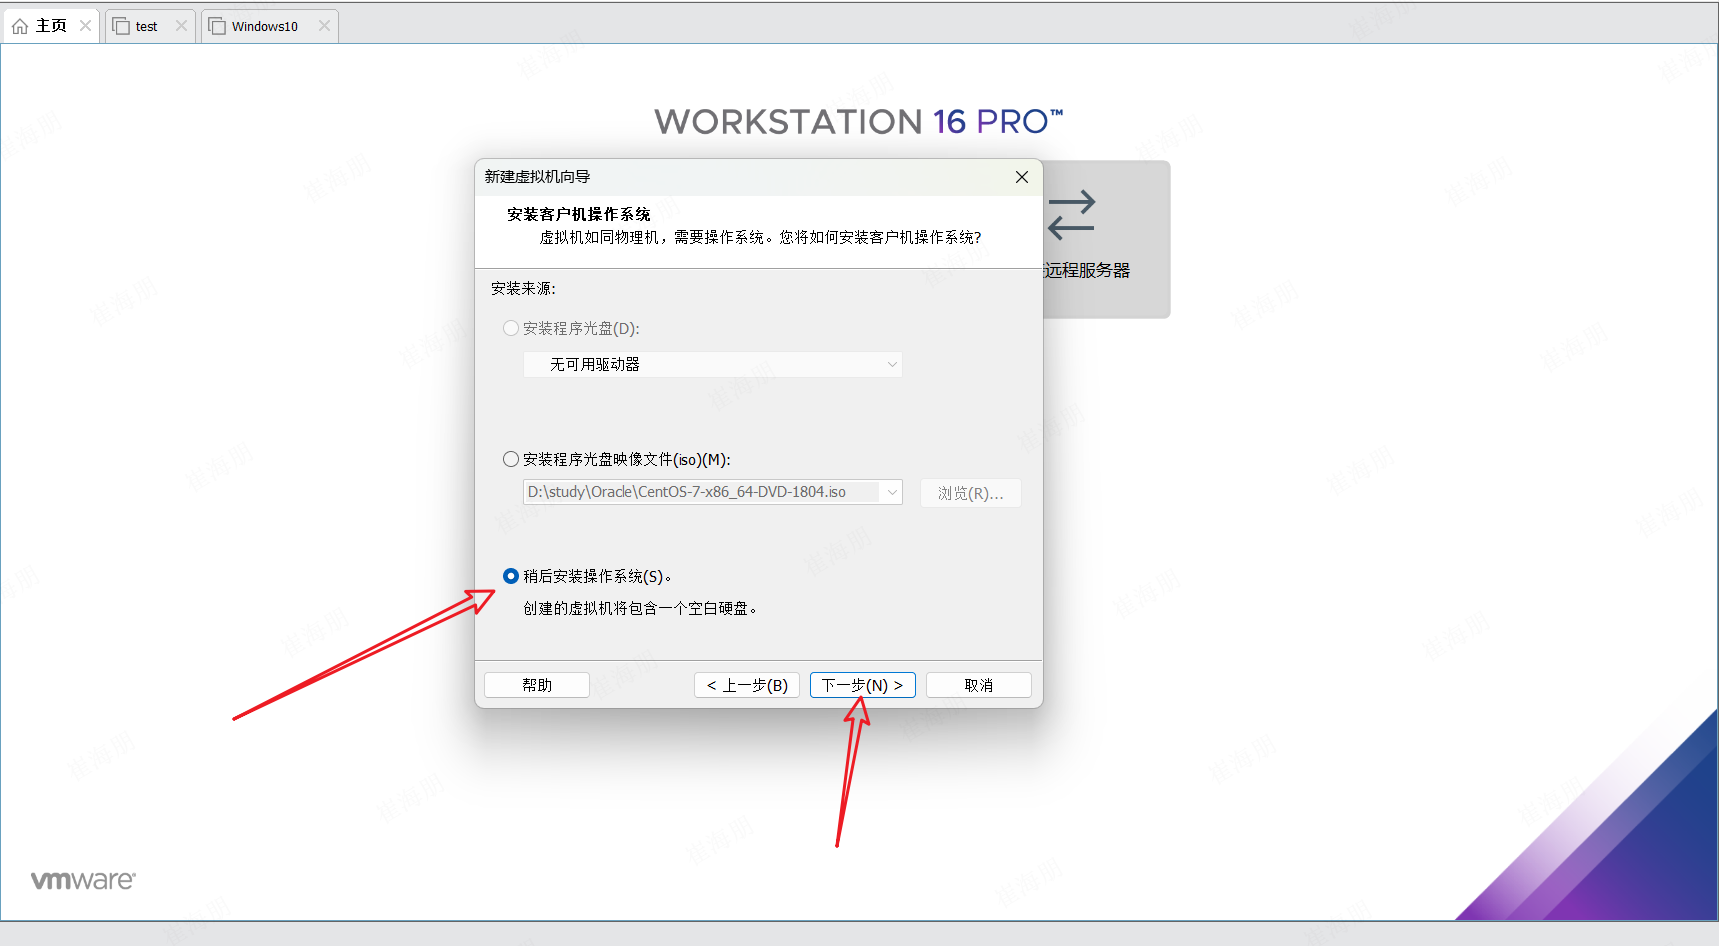Viewport: 1719px width, 946px height.
Task: Close the Windows10 tab
Action: 324,26
